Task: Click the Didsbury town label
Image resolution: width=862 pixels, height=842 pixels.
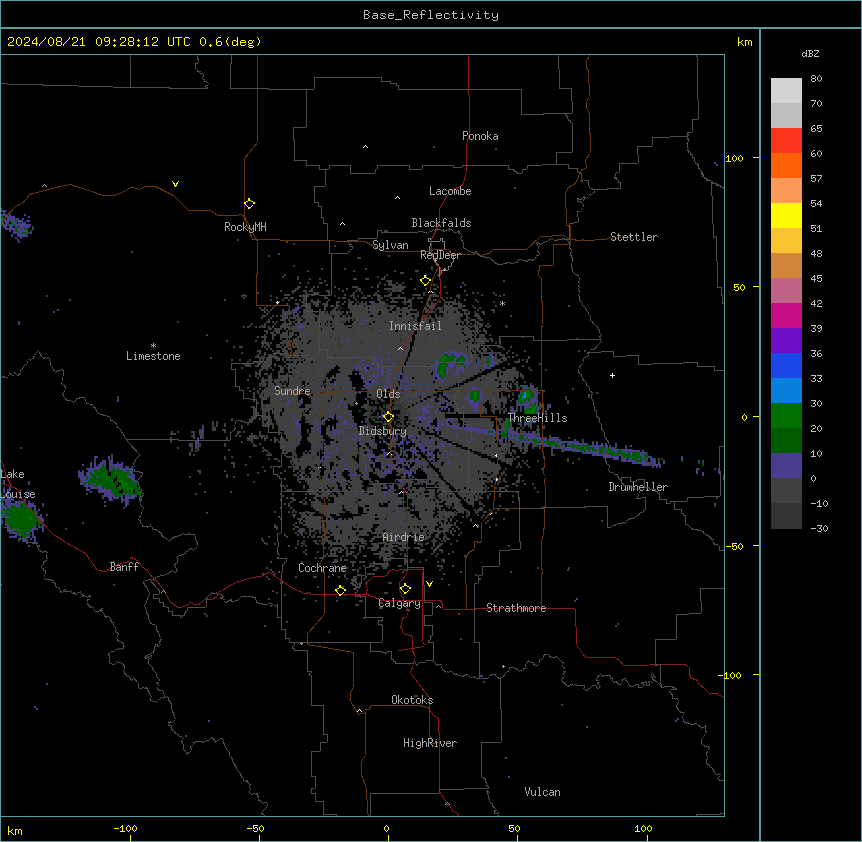Action: [383, 431]
